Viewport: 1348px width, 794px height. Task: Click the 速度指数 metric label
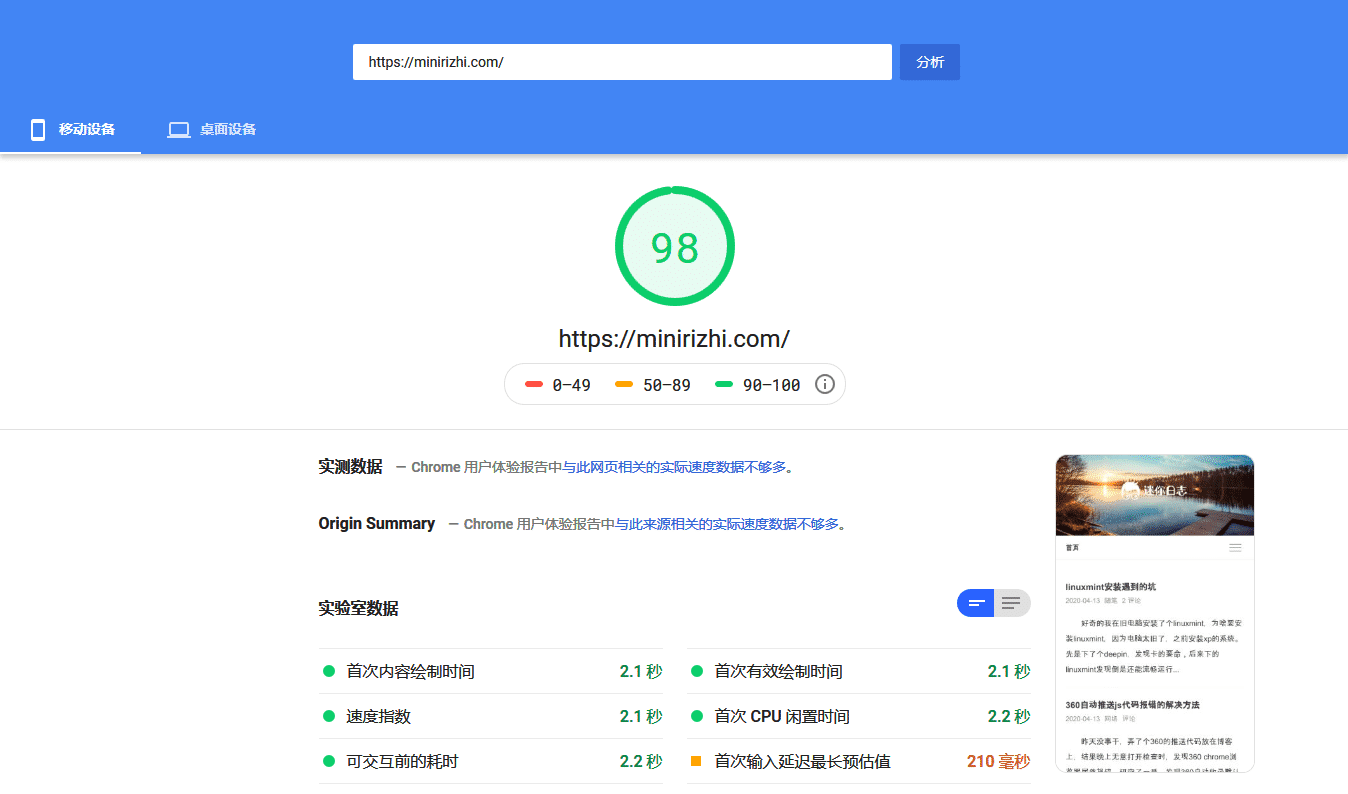(x=378, y=716)
